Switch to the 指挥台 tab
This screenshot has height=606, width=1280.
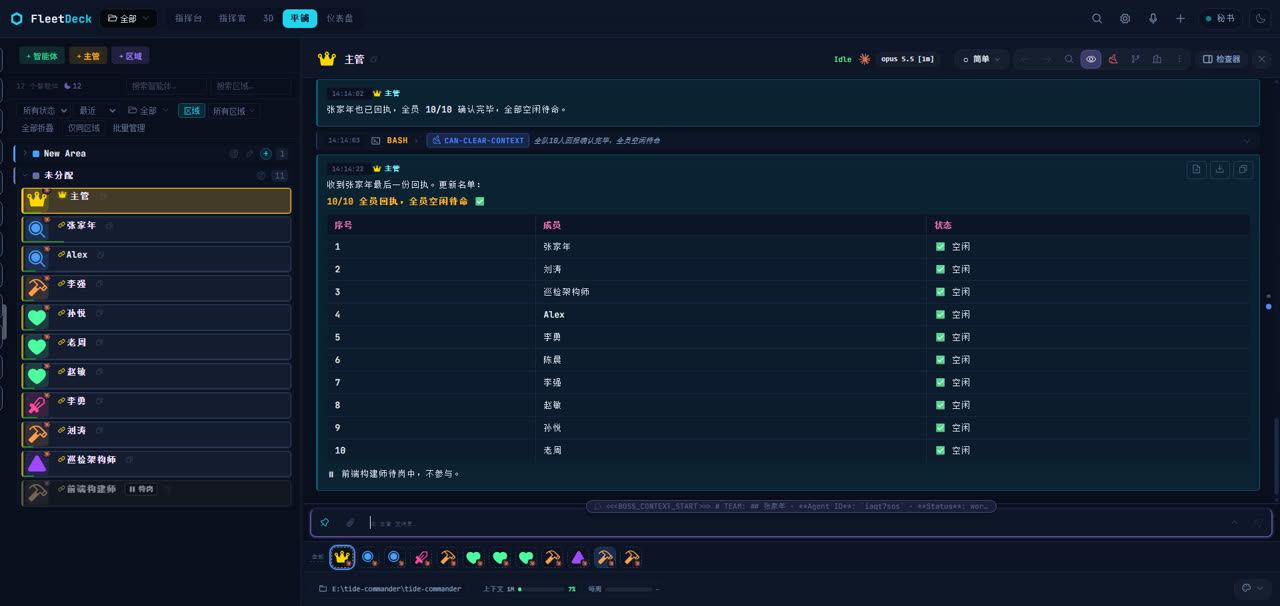(x=187, y=18)
